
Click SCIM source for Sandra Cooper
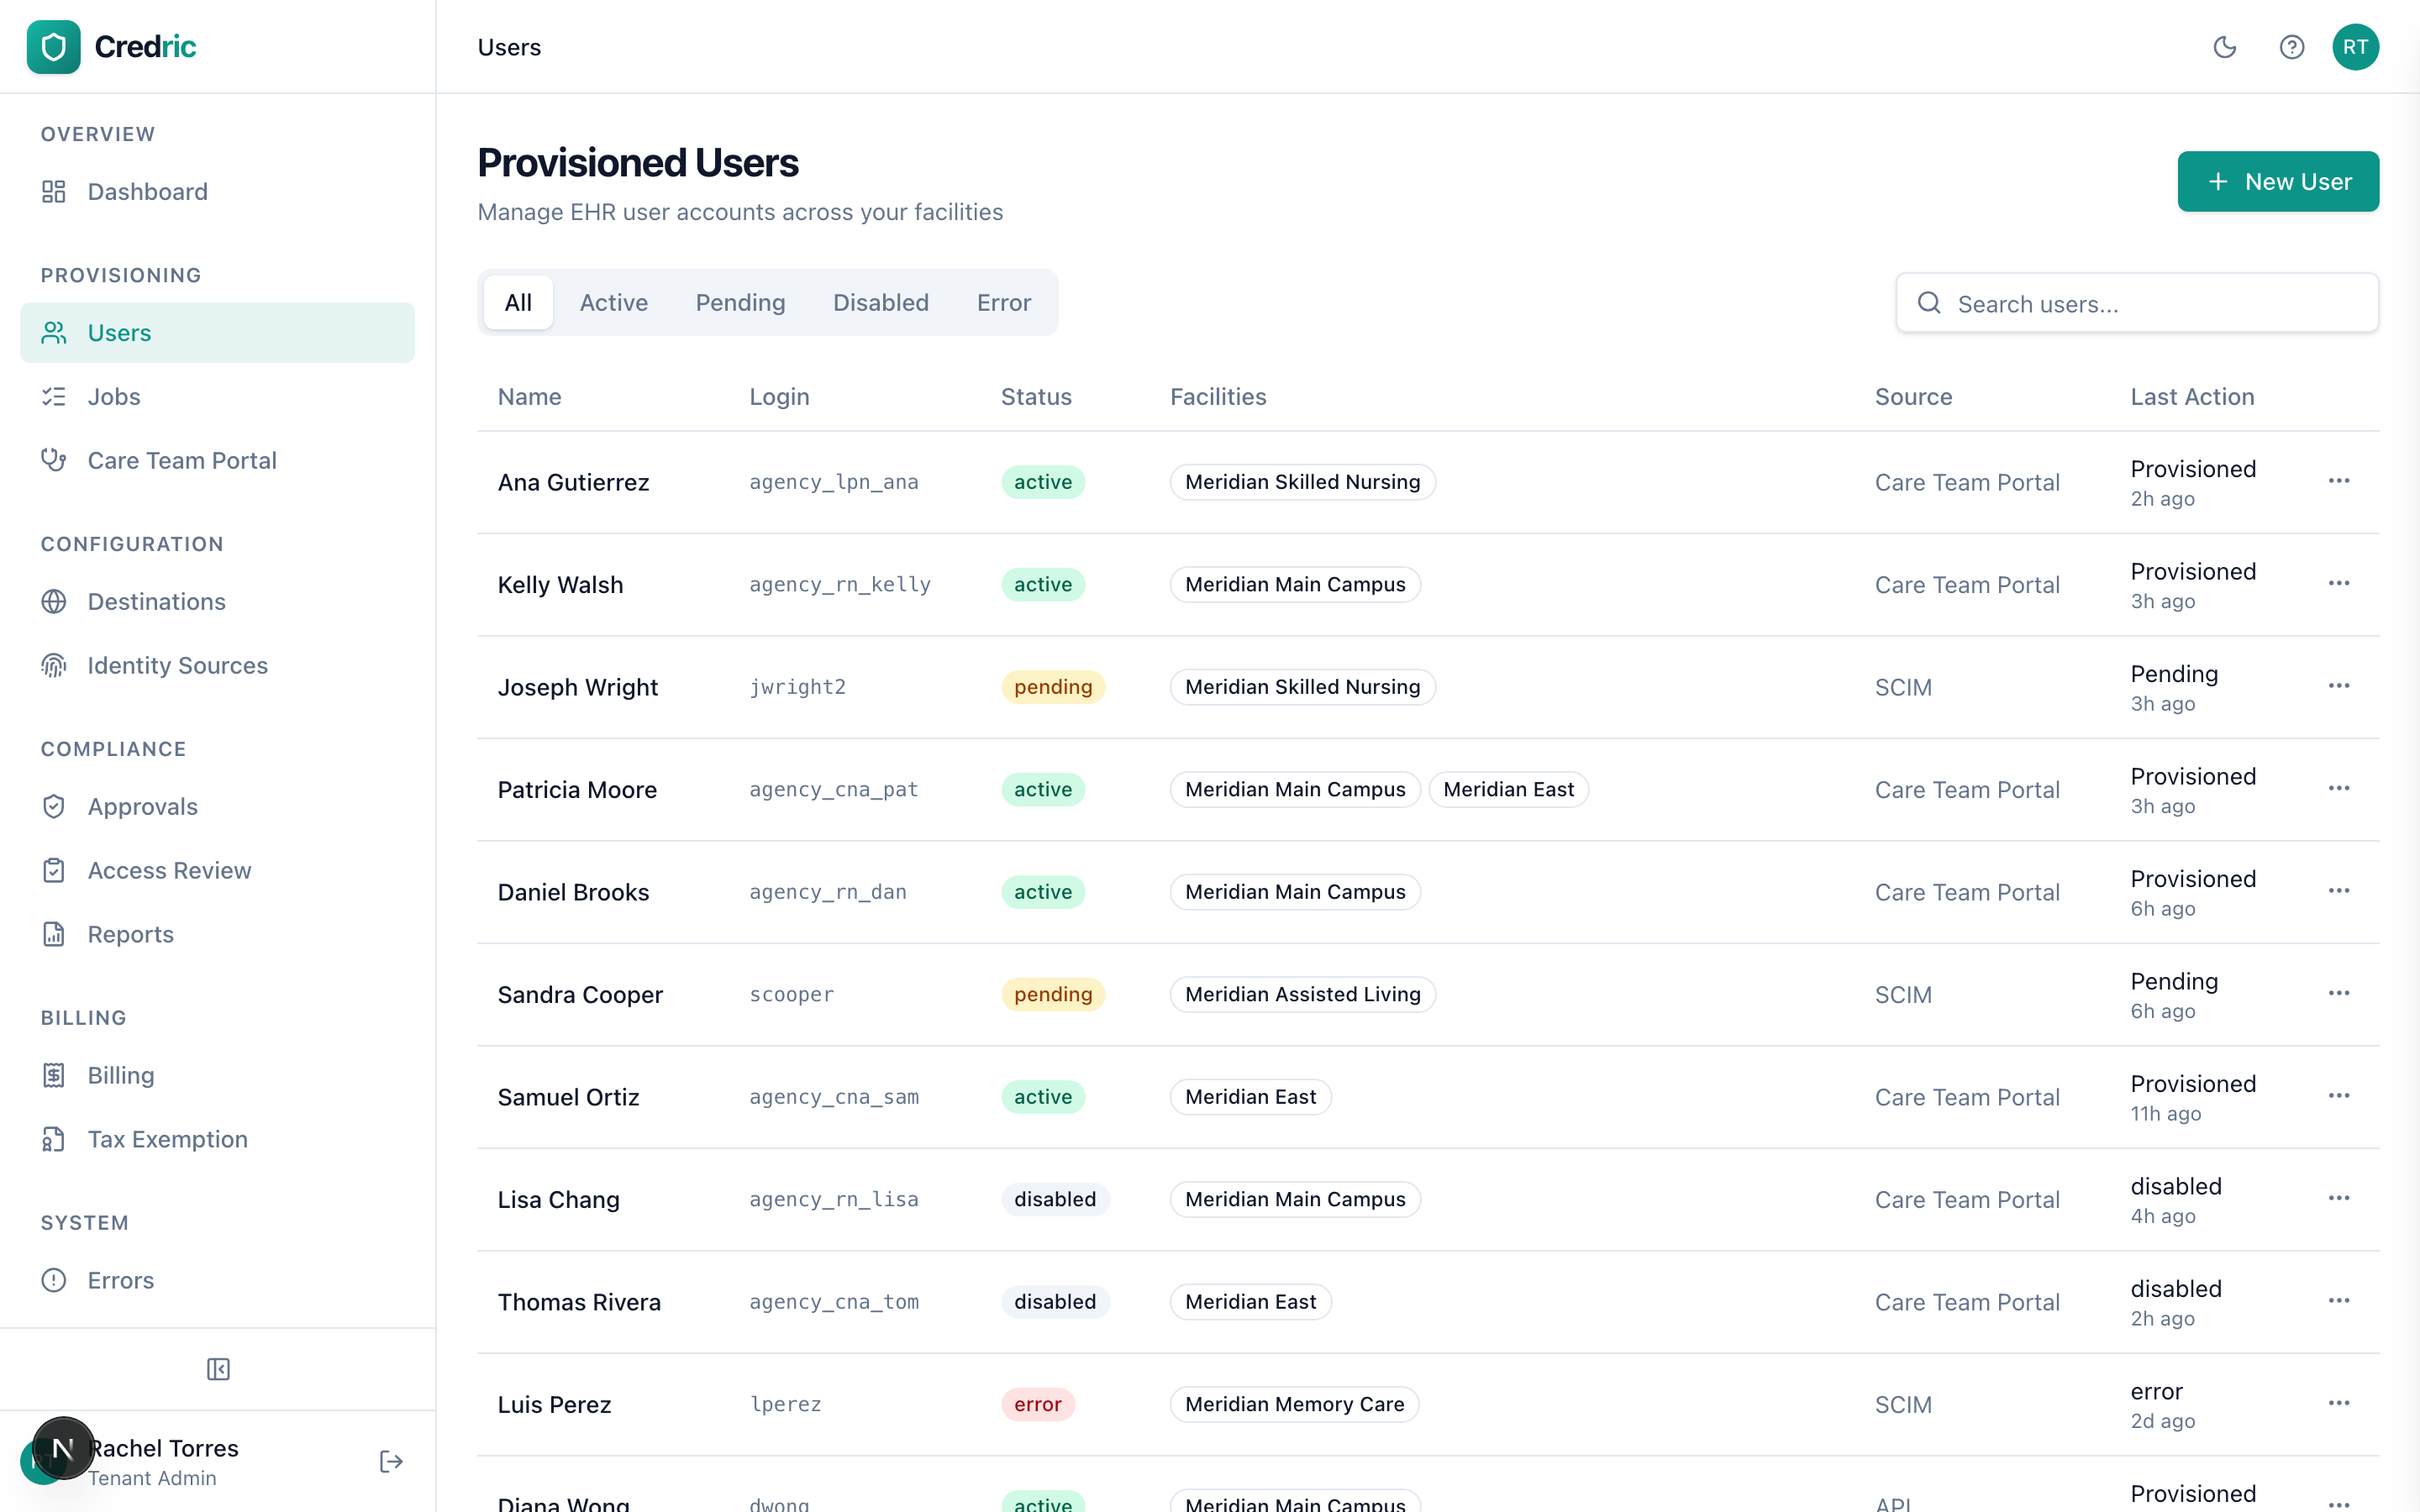click(1903, 995)
